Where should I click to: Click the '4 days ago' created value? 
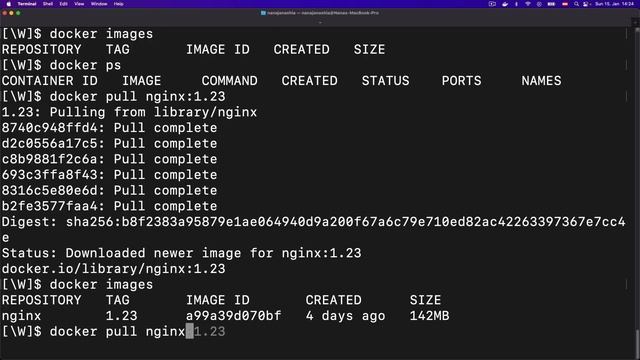click(345, 316)
